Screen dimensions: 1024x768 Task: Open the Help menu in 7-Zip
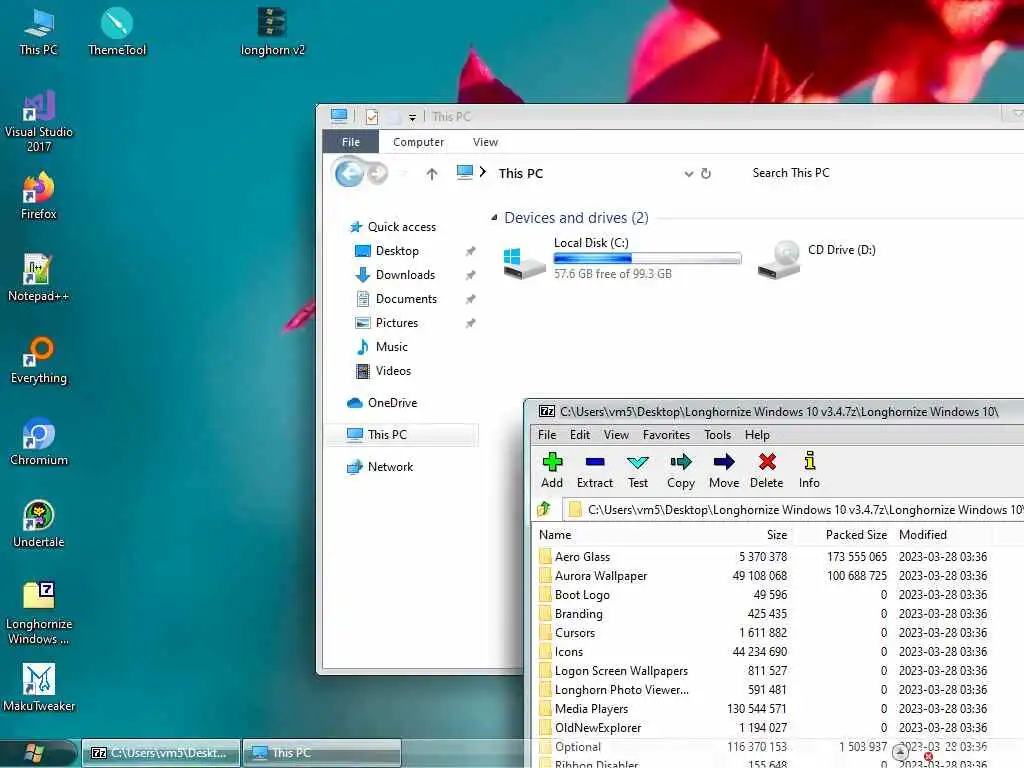coord(757,435)
